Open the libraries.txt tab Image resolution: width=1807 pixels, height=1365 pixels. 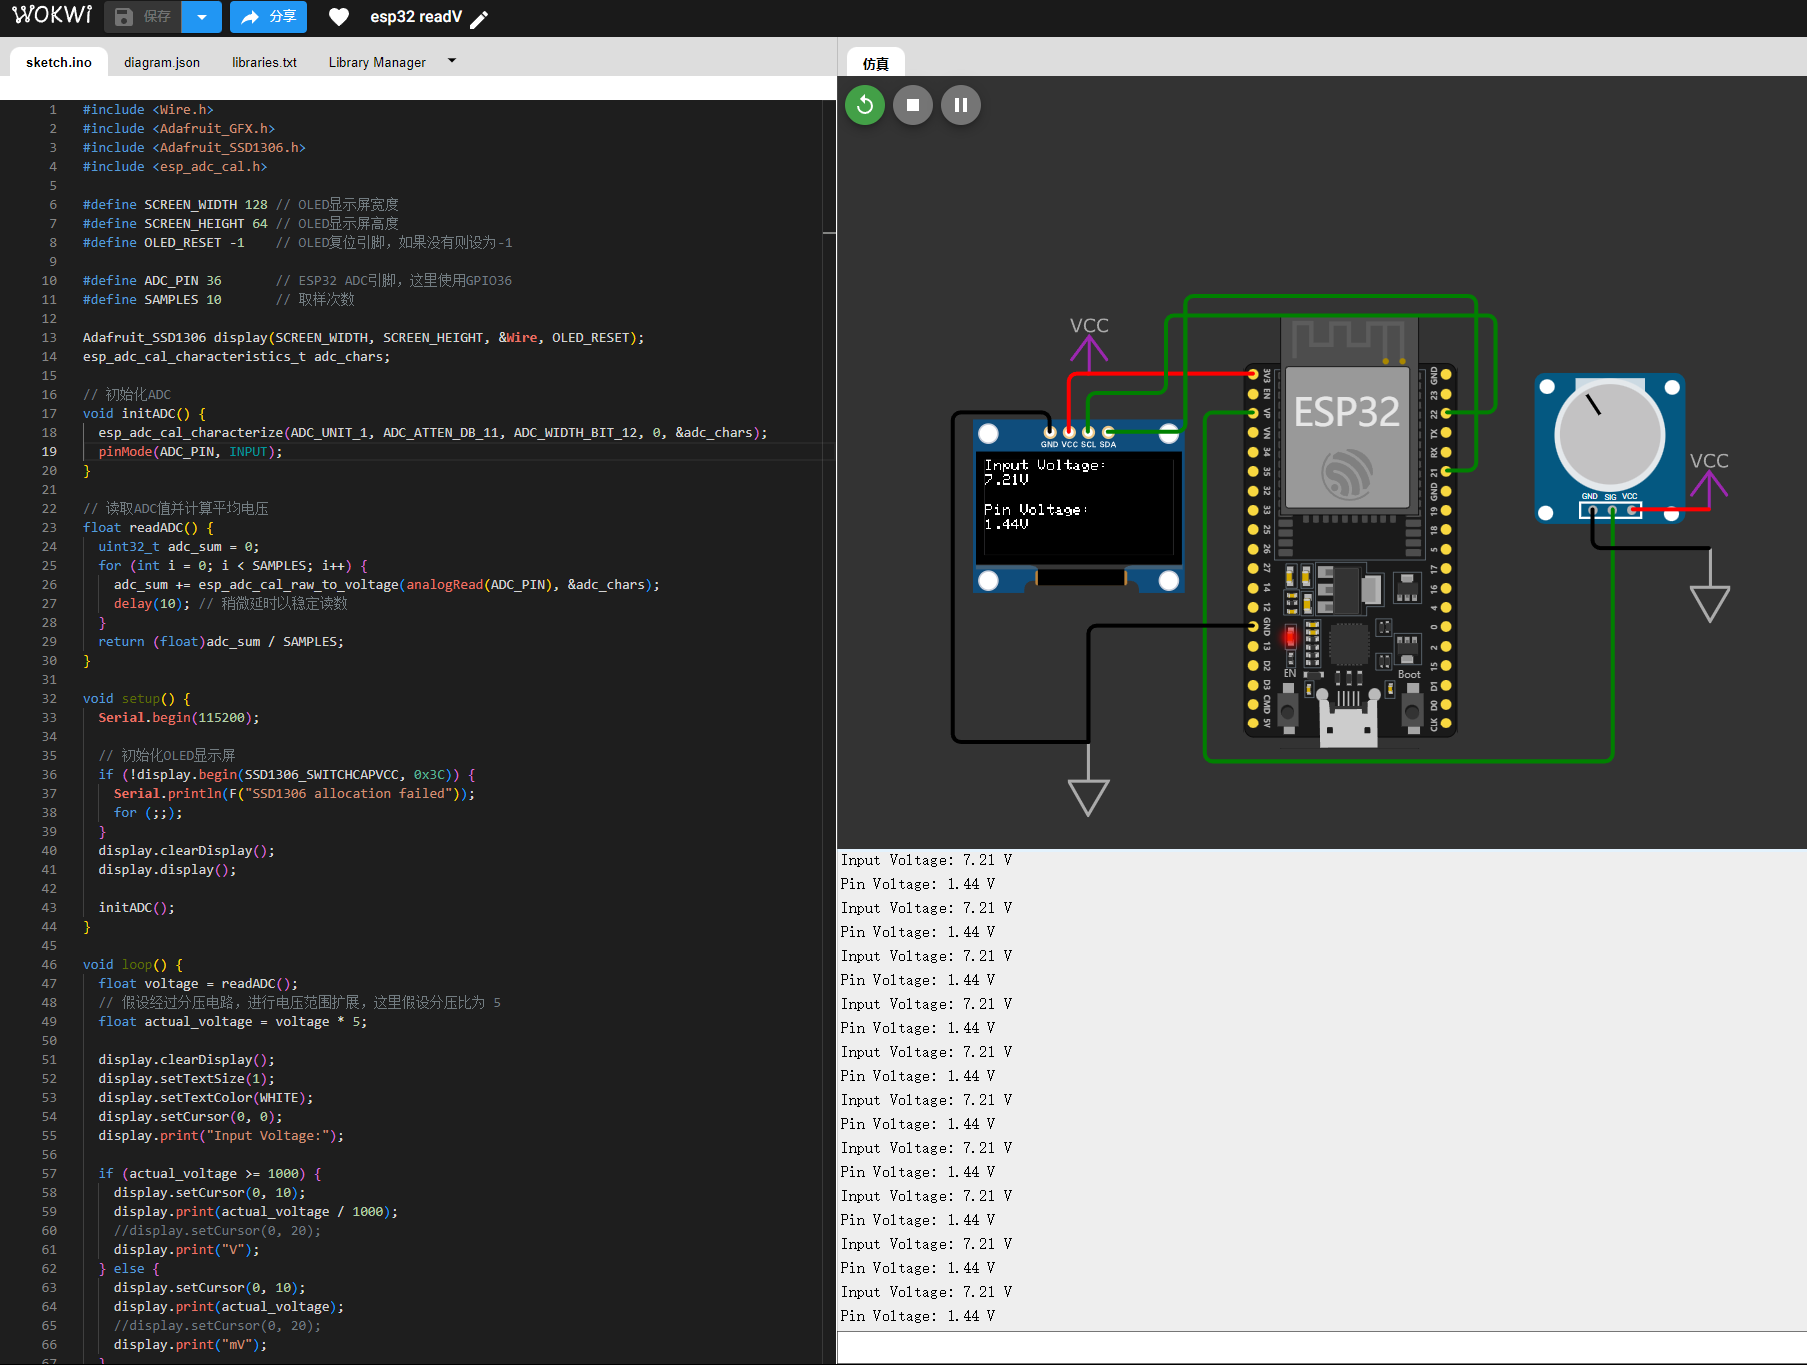(x=264, y=62)
